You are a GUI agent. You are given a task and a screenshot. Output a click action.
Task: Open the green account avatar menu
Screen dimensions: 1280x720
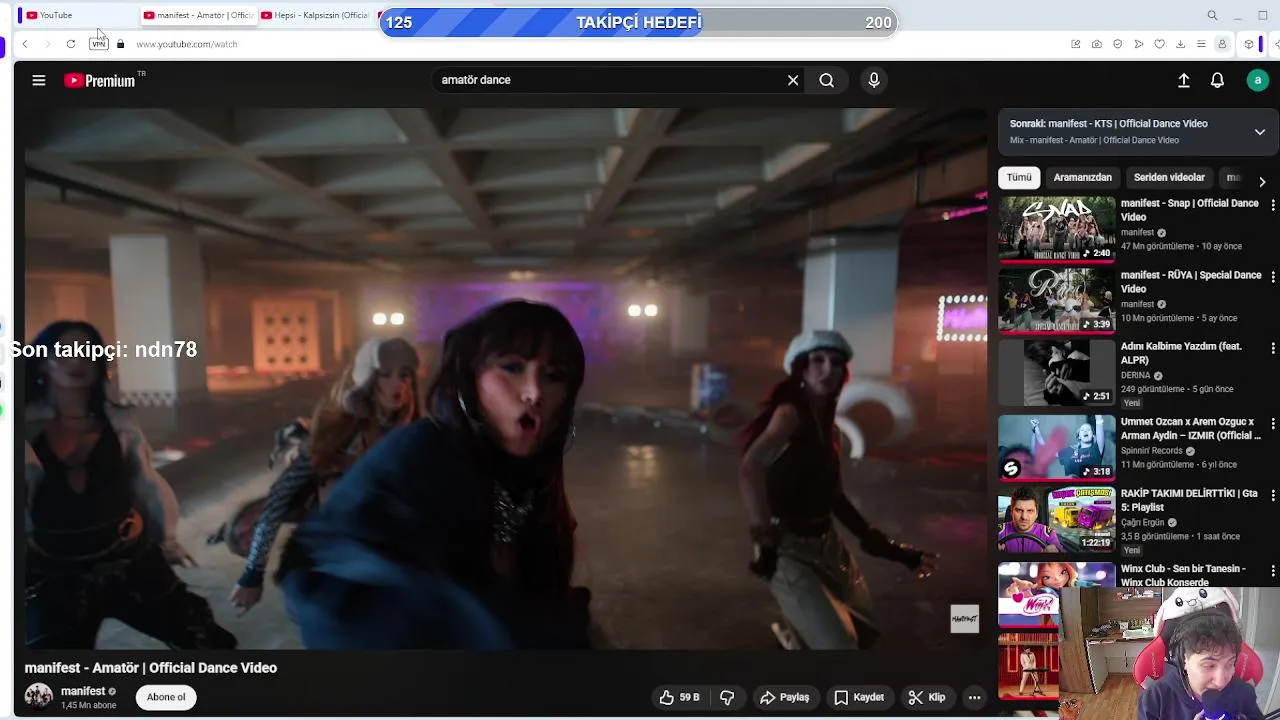coord(1258,81)
